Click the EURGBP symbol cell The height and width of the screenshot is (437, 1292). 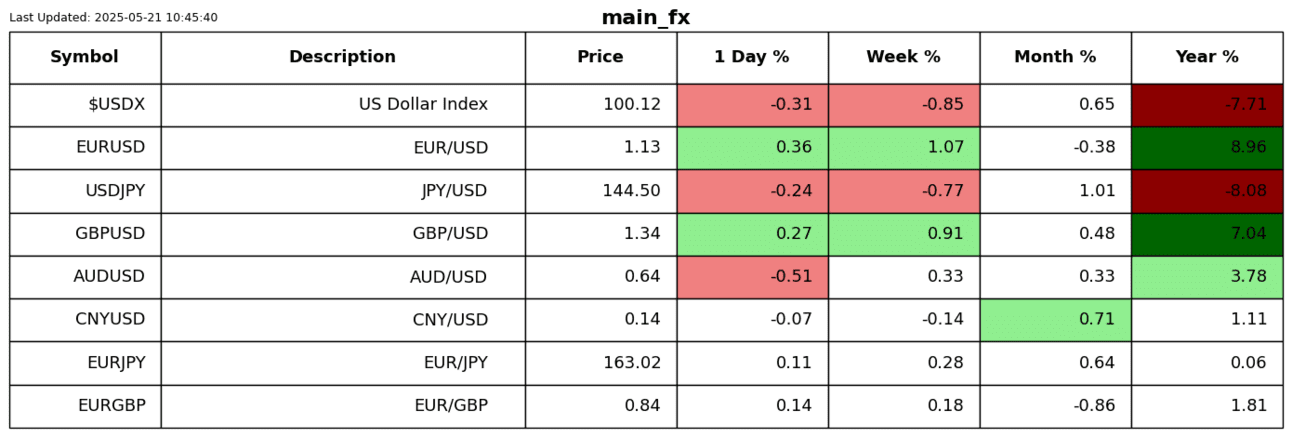111,406
